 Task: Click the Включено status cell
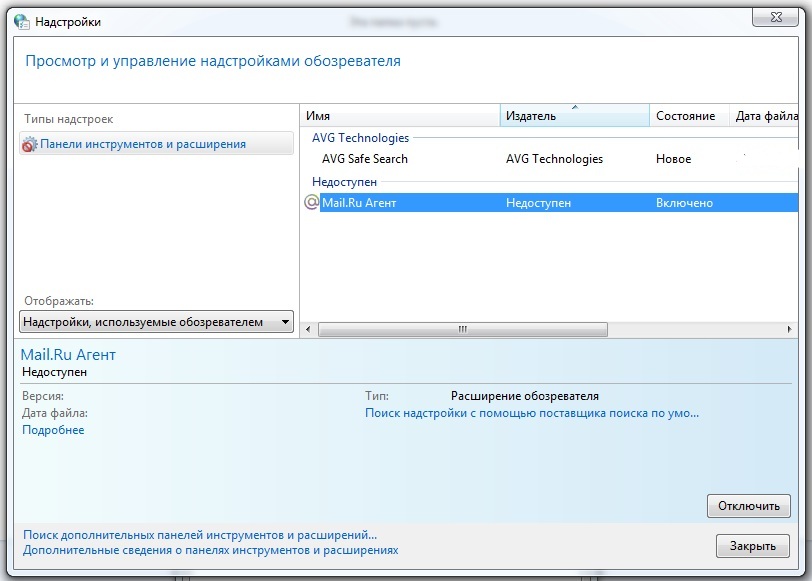pyautogui.click(x=684, y=203)
